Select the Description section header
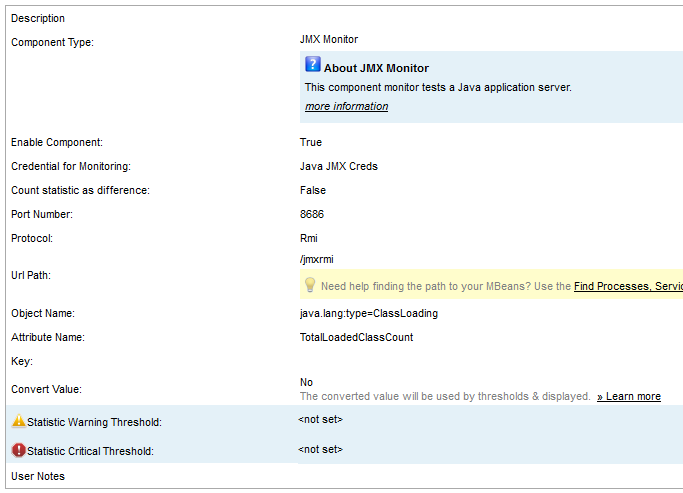The image size is (683, 493). [x=38, y=18]
